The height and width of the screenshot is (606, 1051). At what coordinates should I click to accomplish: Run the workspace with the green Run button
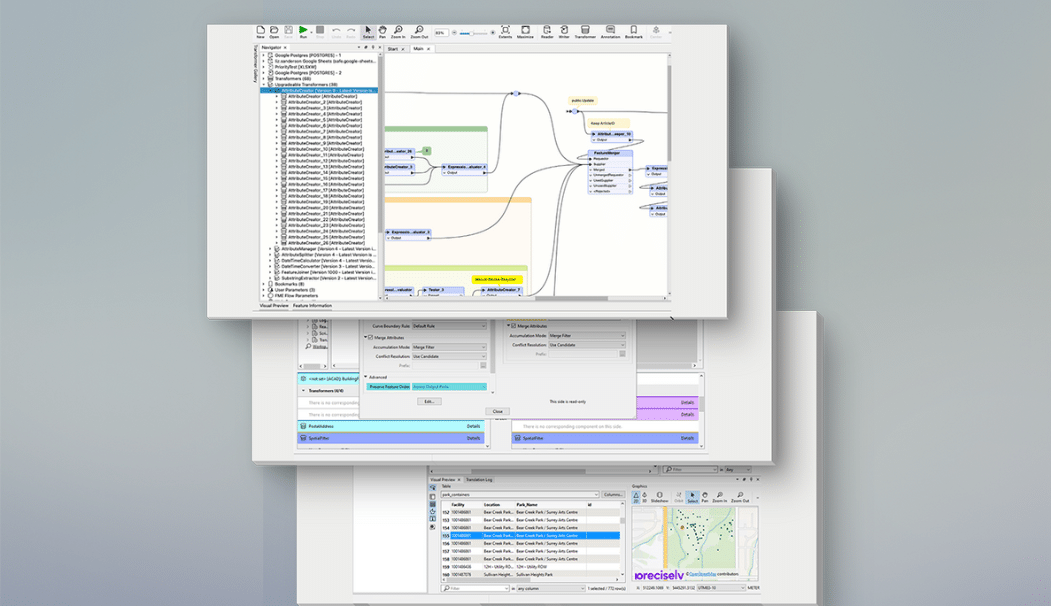coord(303,32)
